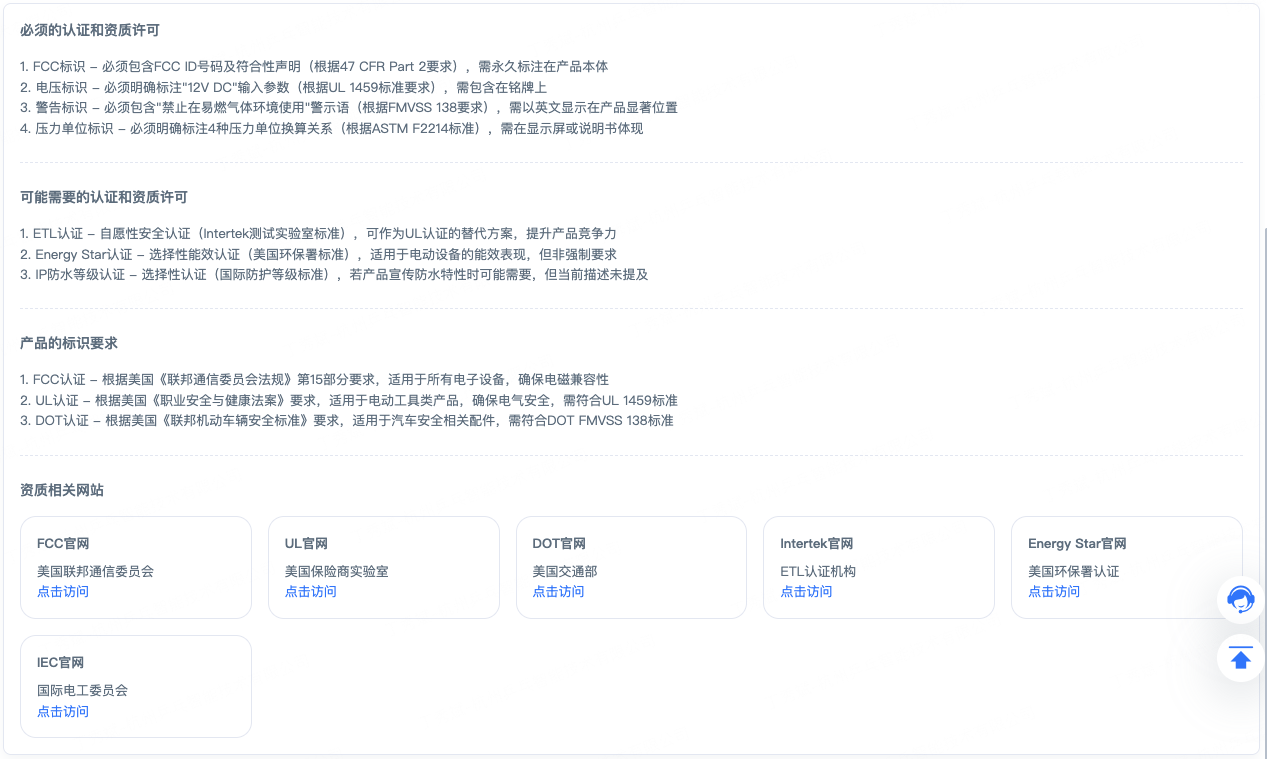
Task: Click the 可能需要的认证和资质许可 heading
Action: (x=104, y=197)
